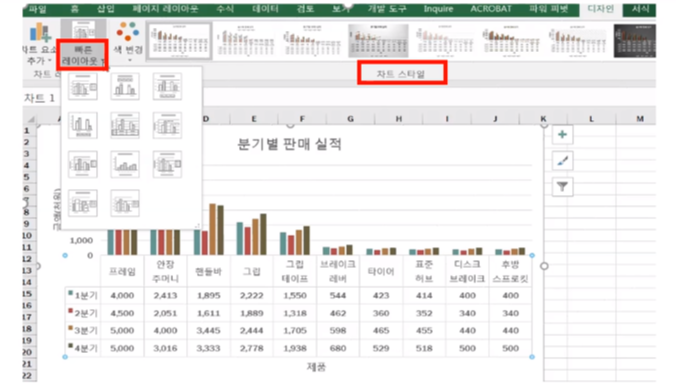
Task: Choose Layout 1 in quick layout gallery
Action: coord(82,86)
